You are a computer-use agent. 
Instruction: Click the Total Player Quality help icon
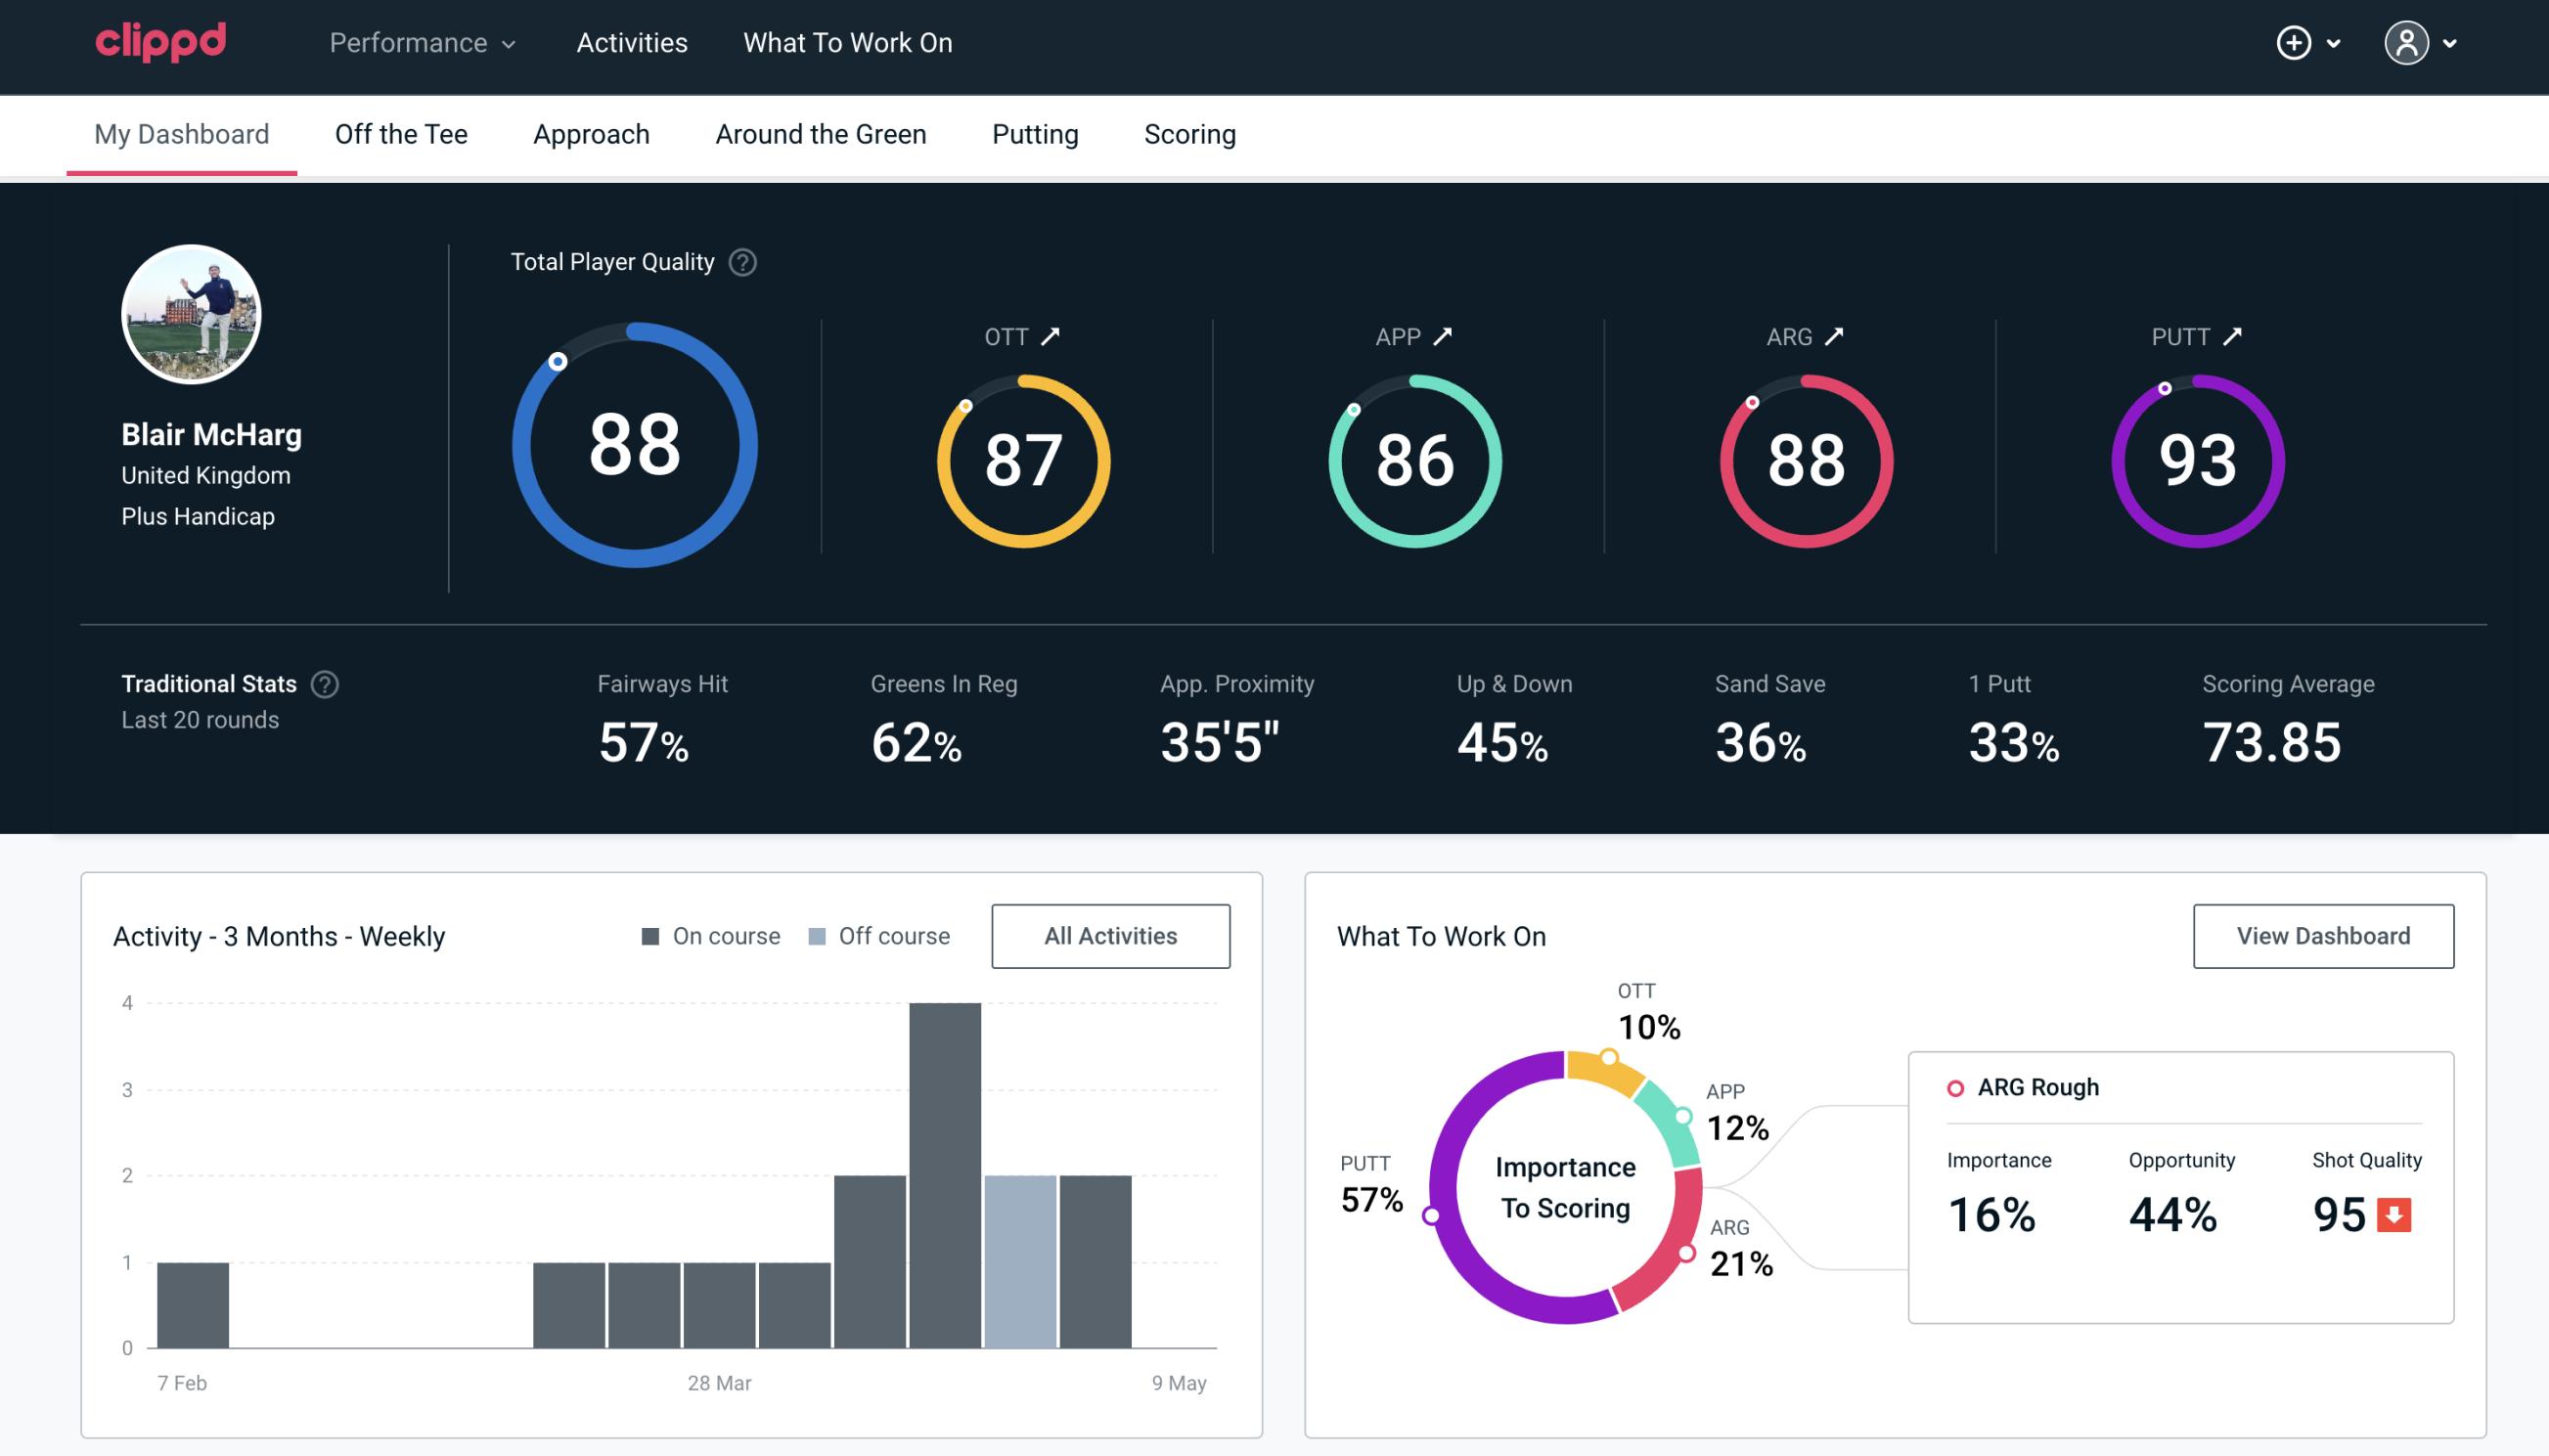point(740,261)
